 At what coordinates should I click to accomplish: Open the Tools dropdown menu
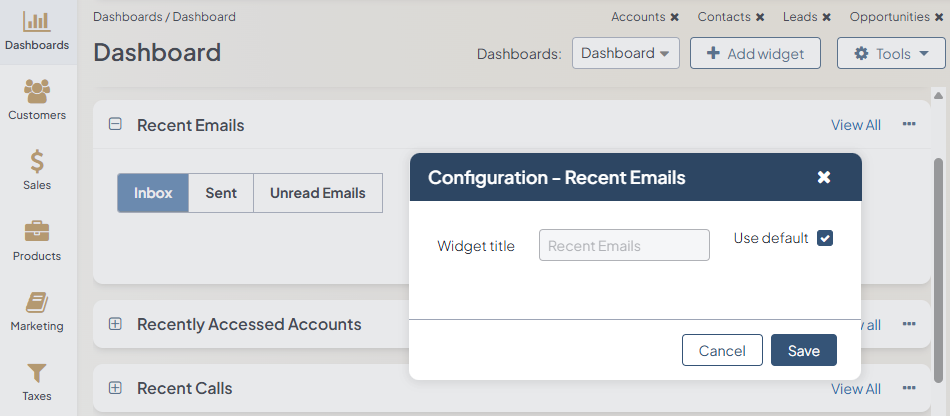point(884,54)
